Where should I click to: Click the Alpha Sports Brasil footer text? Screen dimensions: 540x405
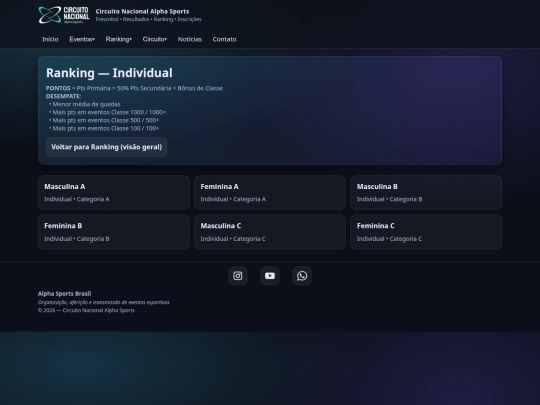pos(64,294)
